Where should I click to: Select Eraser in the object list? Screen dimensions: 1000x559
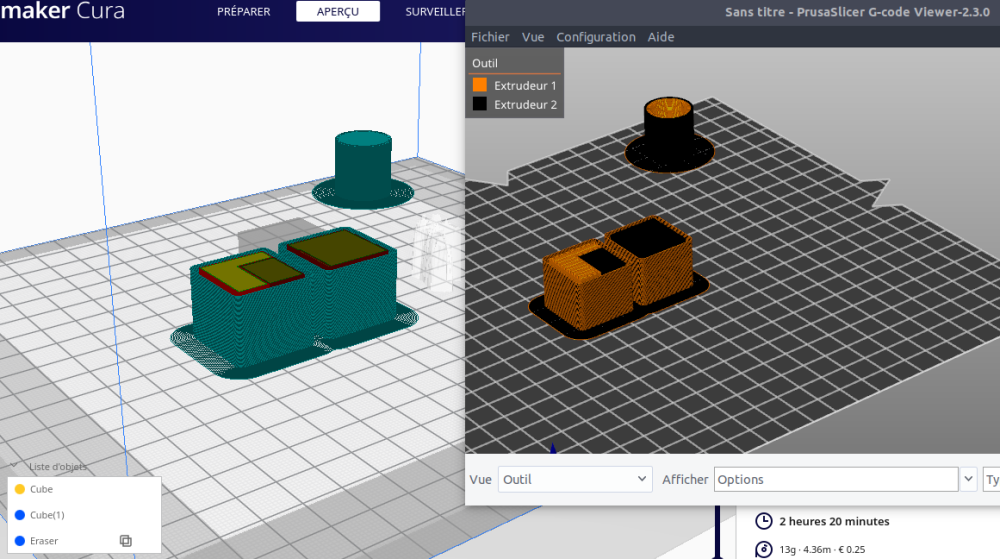44,541
